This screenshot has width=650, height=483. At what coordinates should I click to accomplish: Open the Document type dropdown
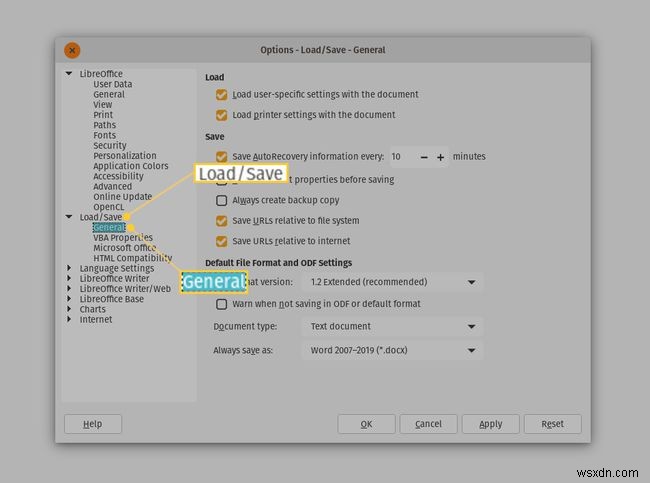point(393,326)
